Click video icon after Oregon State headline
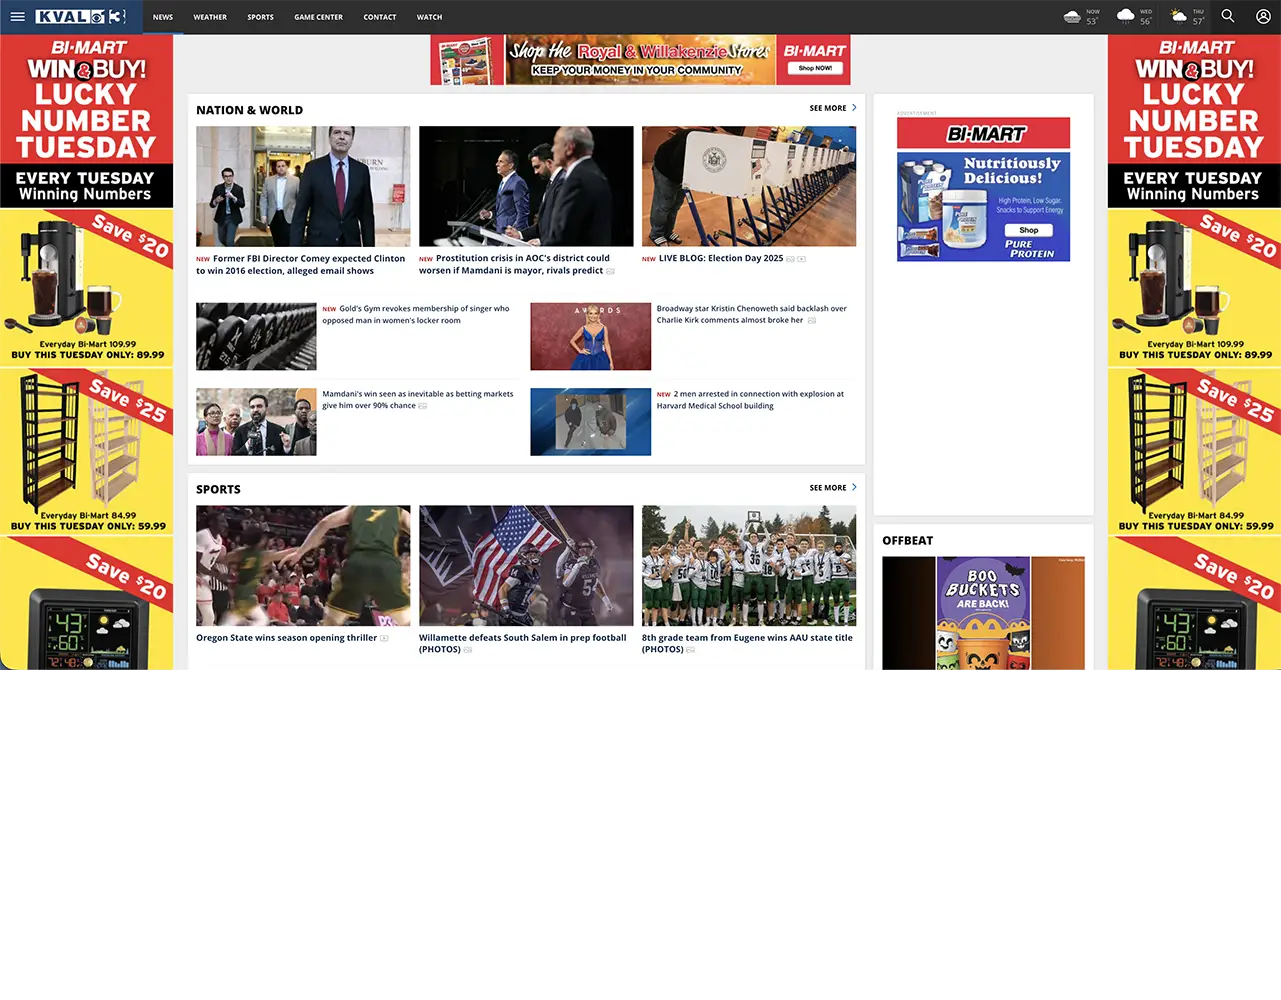1281x1000 pixels. 384,638
